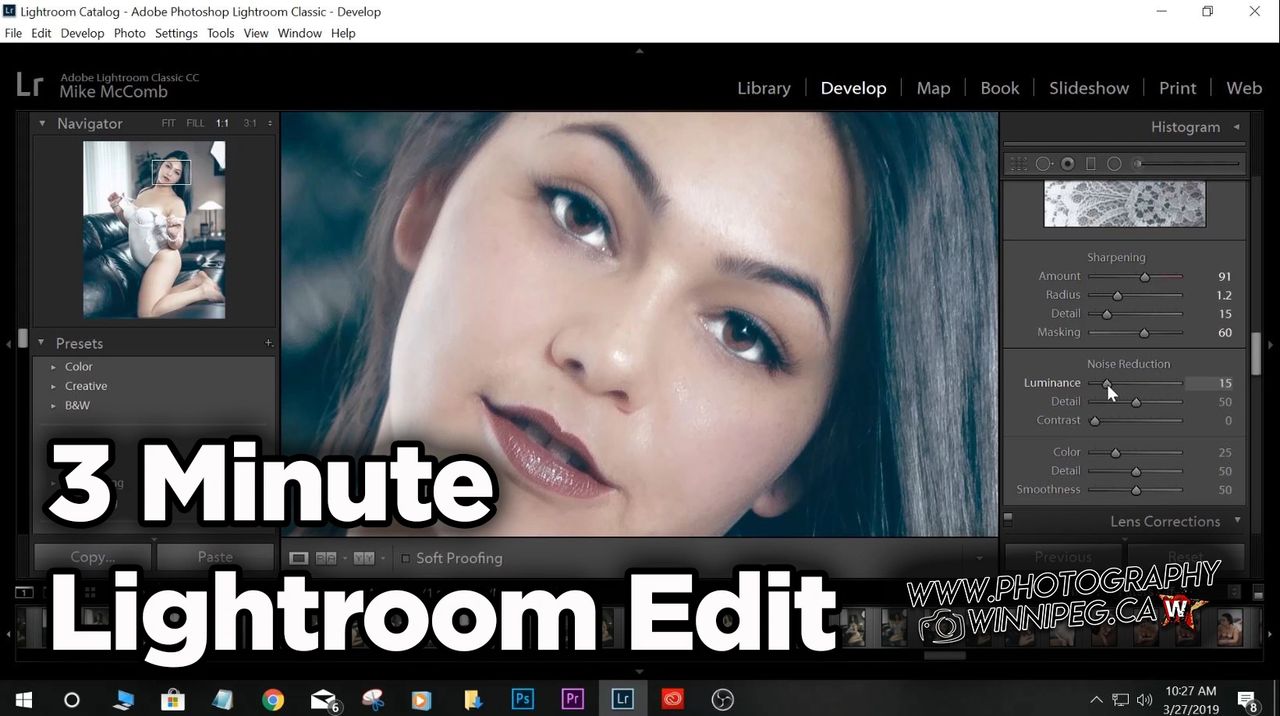Expand the Color presets group
1280x716 pixels.
click(x=54, y=367)
